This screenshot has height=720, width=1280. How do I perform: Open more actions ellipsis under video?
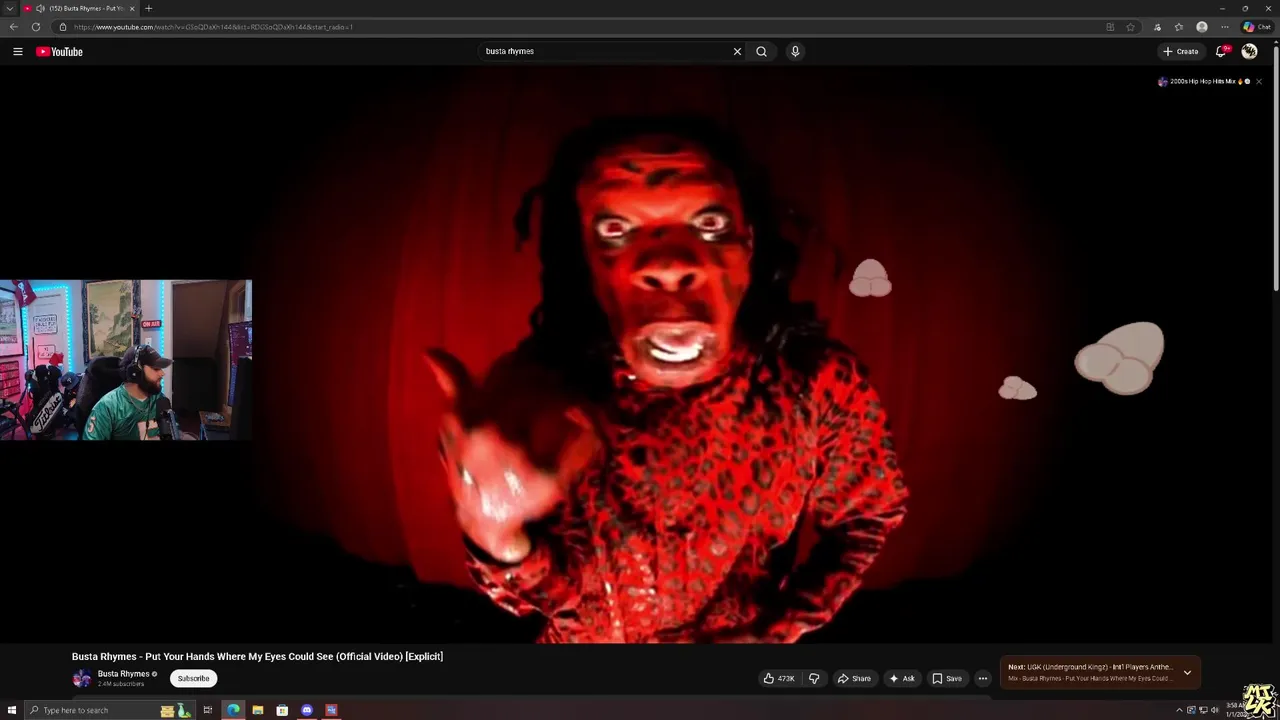(982, 678)
